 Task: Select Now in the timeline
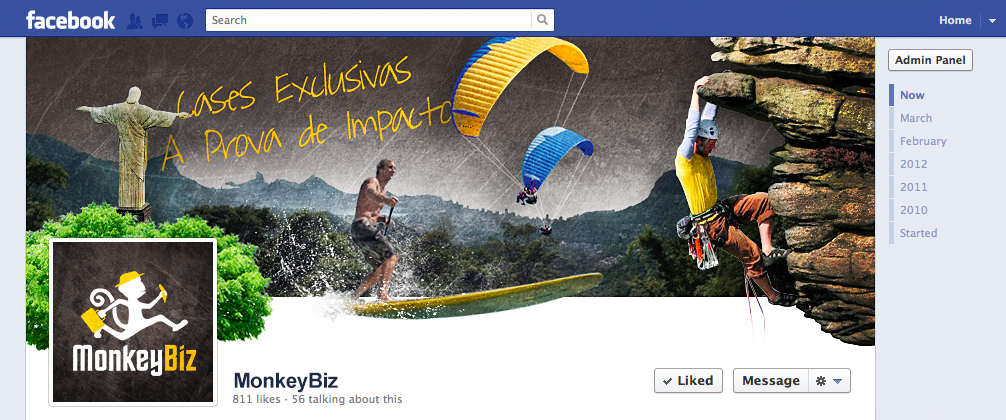click(x=912, y=95)
